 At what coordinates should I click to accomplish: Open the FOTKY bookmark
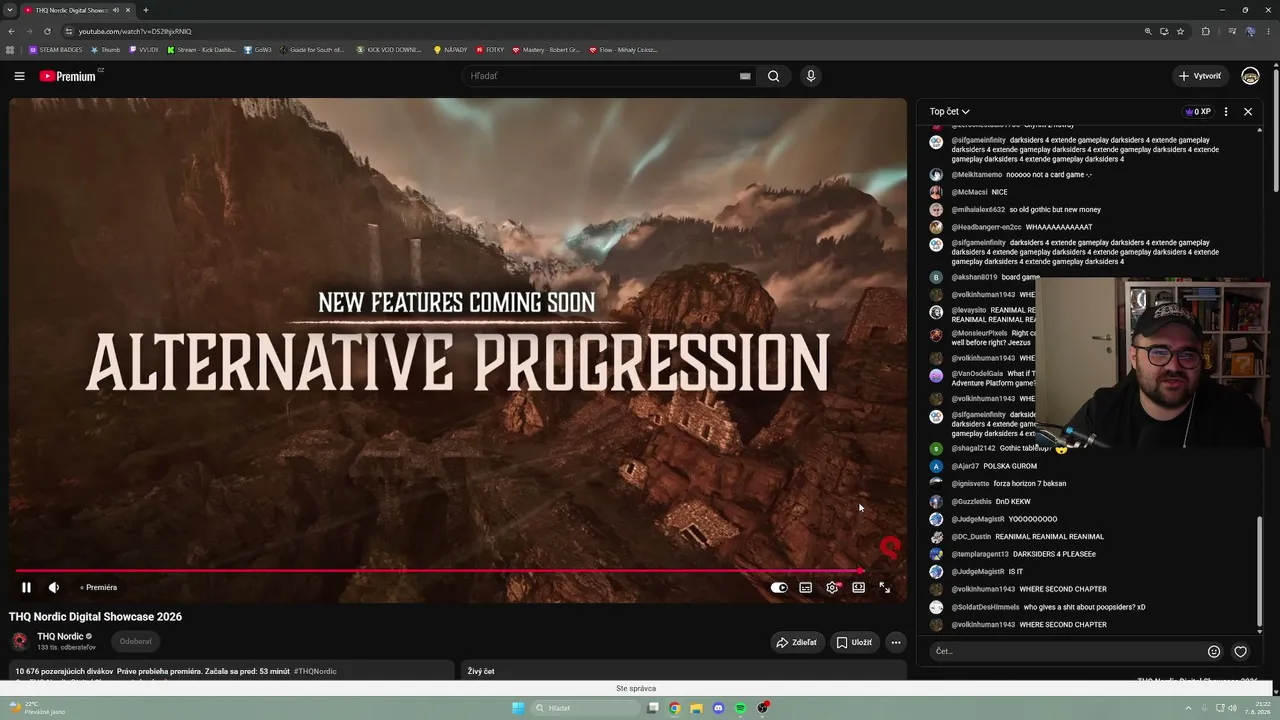(x=490, y=49)
